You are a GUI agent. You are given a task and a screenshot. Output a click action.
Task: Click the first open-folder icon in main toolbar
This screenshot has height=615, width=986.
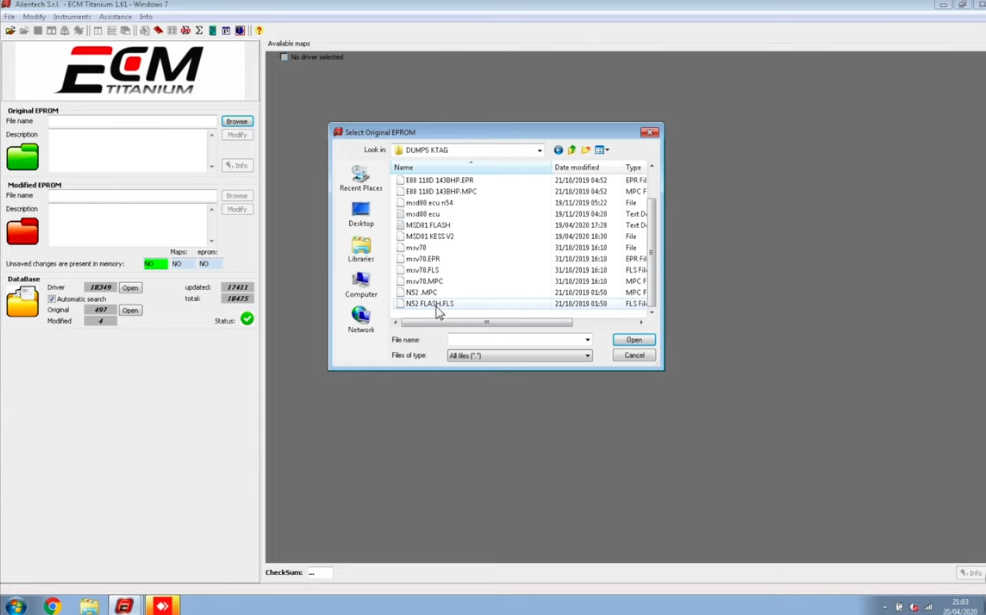pos(10,30)
